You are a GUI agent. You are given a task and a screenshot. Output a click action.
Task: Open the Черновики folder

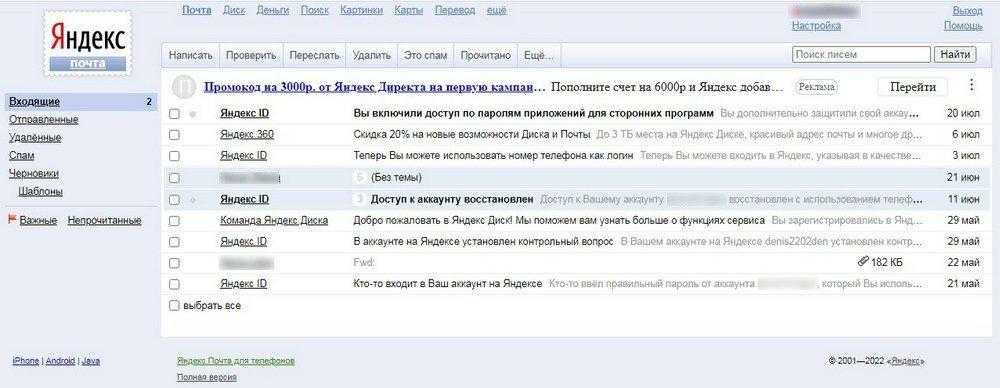(34, 173)
